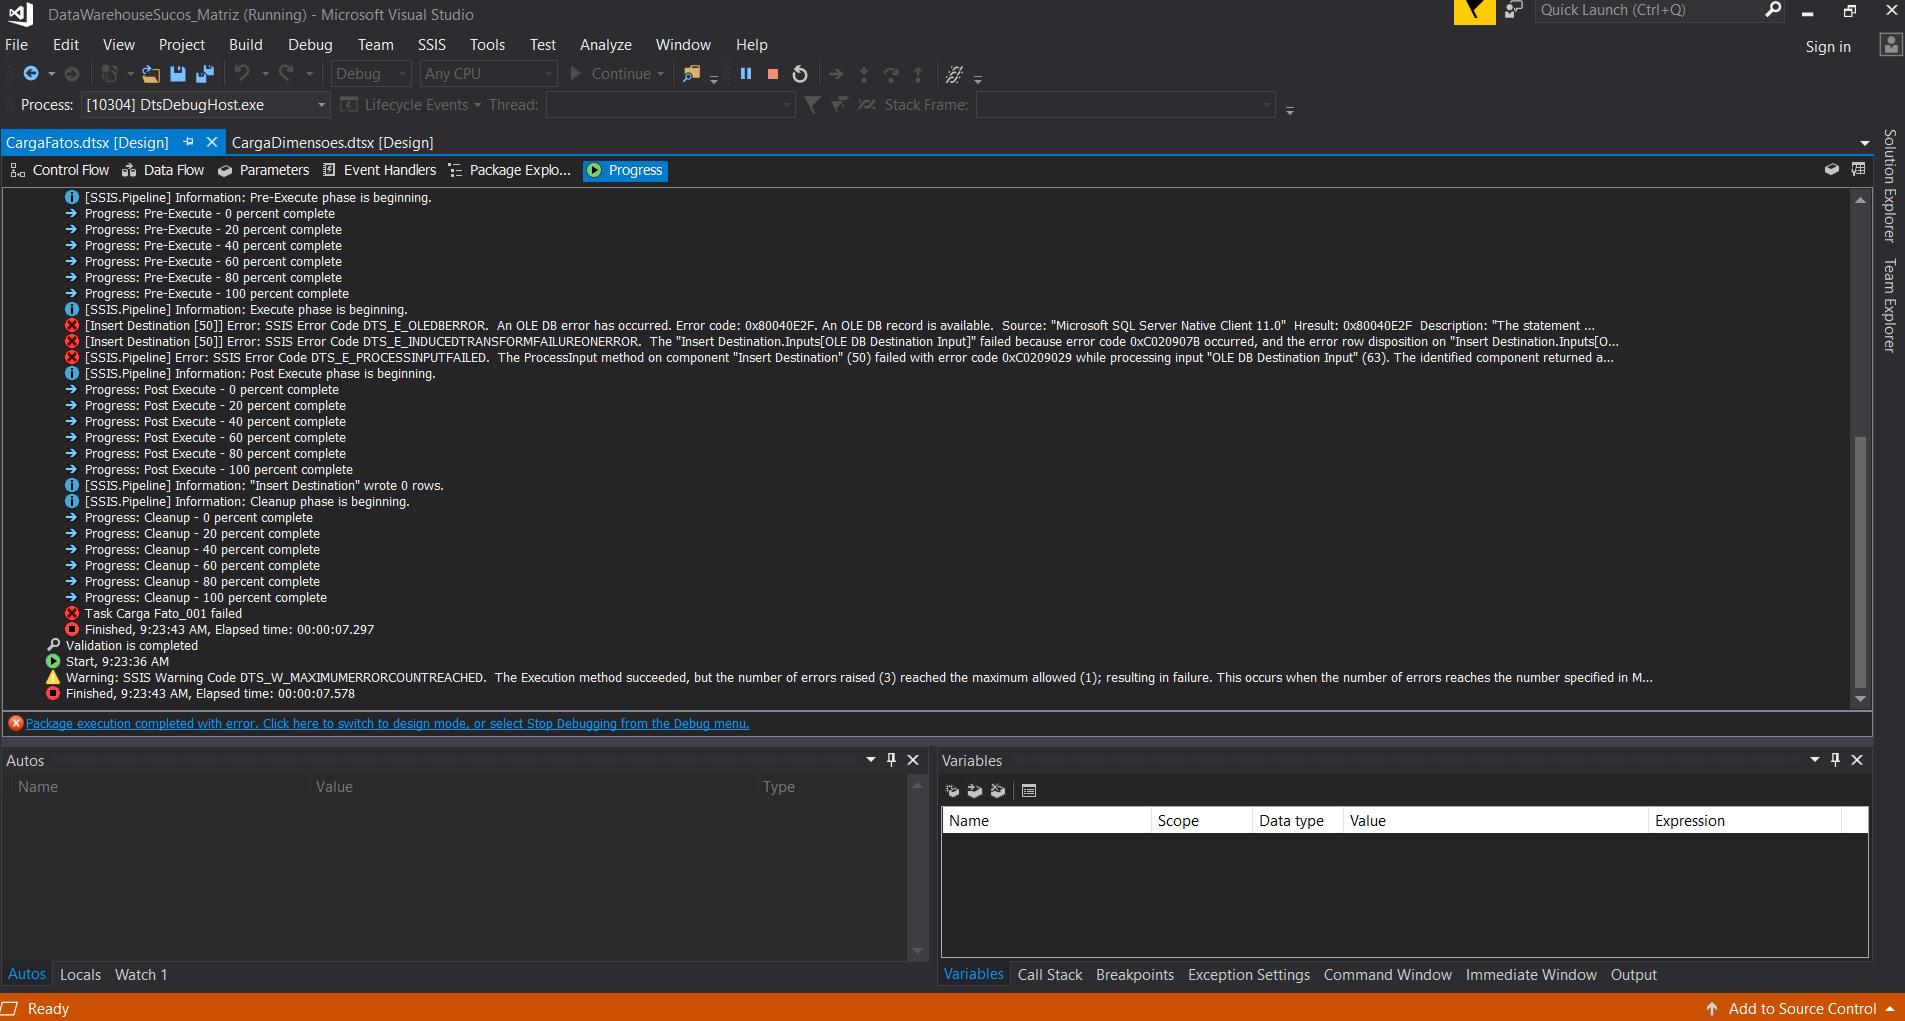Switch to the CargaDimensoes.dtsx design tab

(x=332, y=143)
